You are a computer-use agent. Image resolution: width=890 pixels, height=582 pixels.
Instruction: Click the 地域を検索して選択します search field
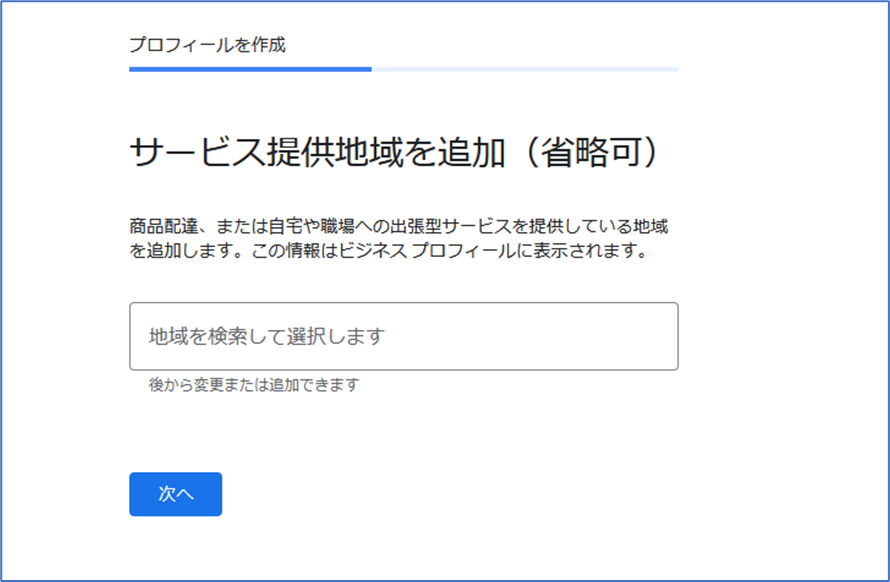click(404, 336)
